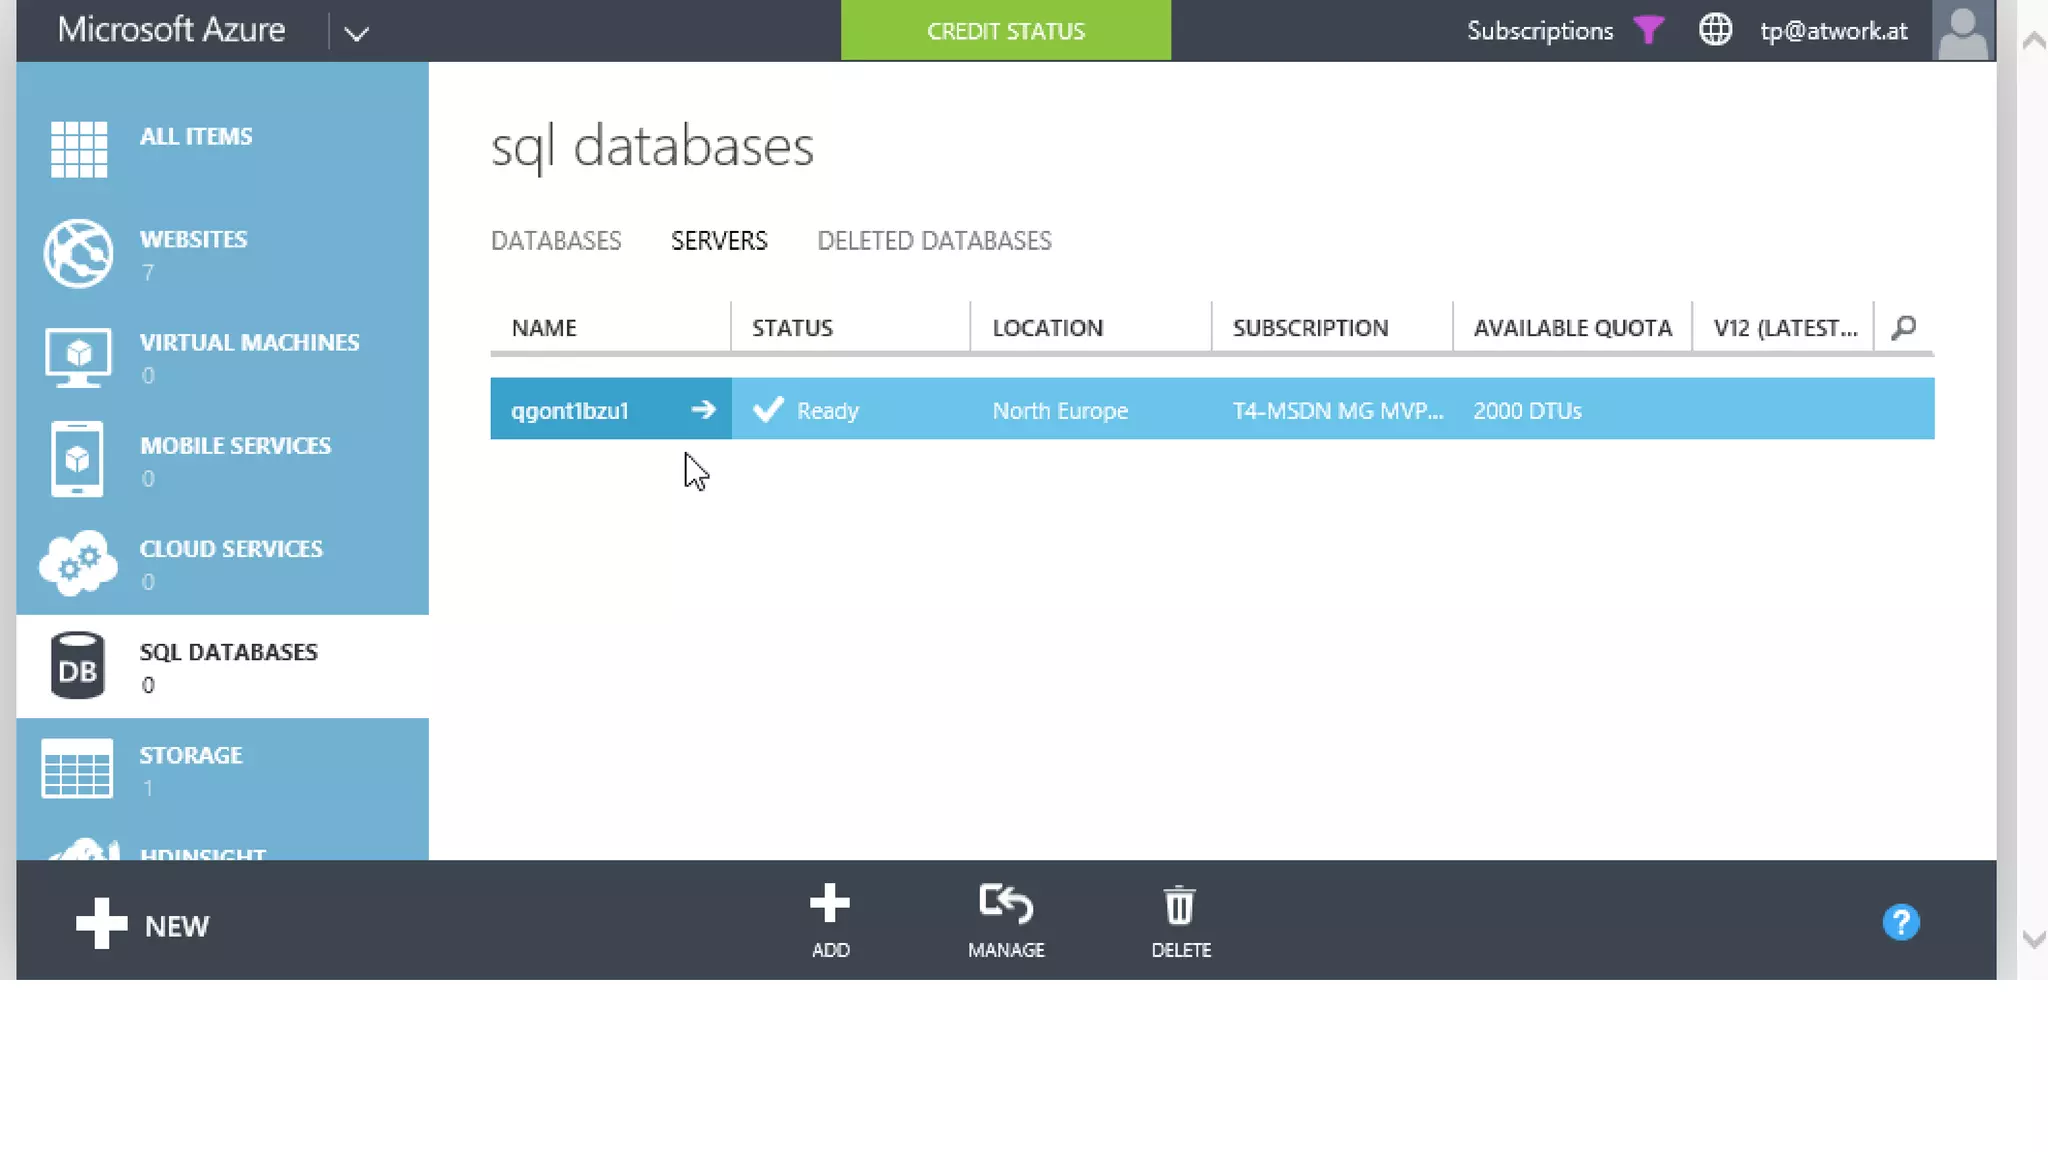Expand the Microsoft Azure chevron dropdown
Image resolution: width=2048 pixels, height=1152 pixels.
click(357, 33)
